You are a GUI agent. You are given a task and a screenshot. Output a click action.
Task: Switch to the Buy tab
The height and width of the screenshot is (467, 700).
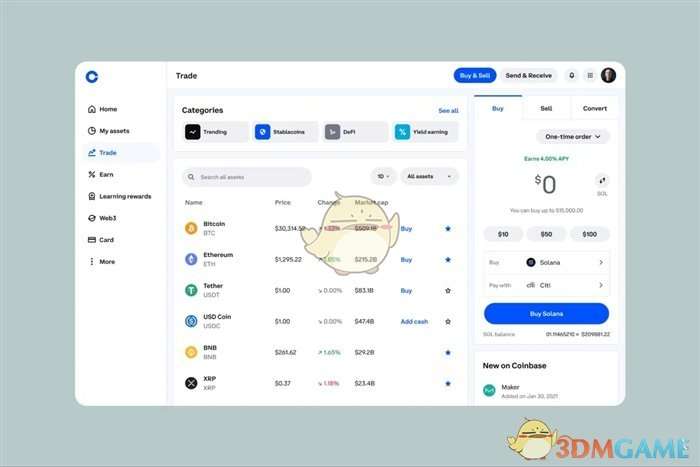tap(498, 108)
